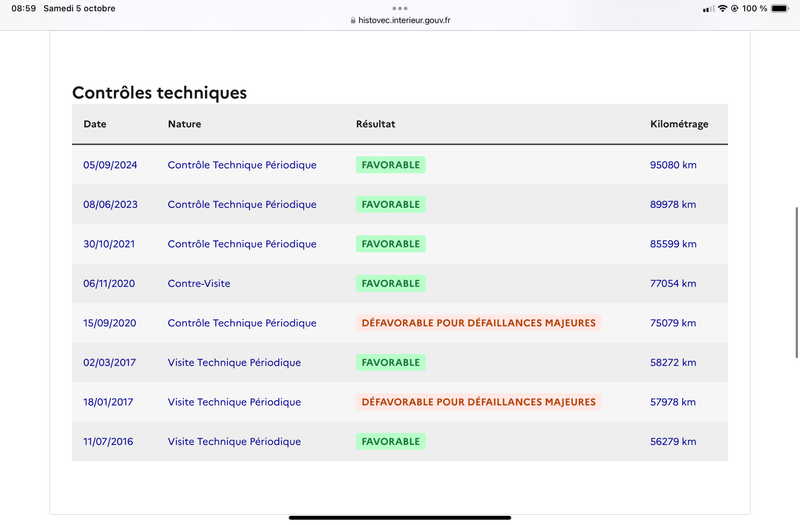This screenshot has width=800, height=525.
Task: Click the vertical page scrollbar
Action: tap(796, 283)
